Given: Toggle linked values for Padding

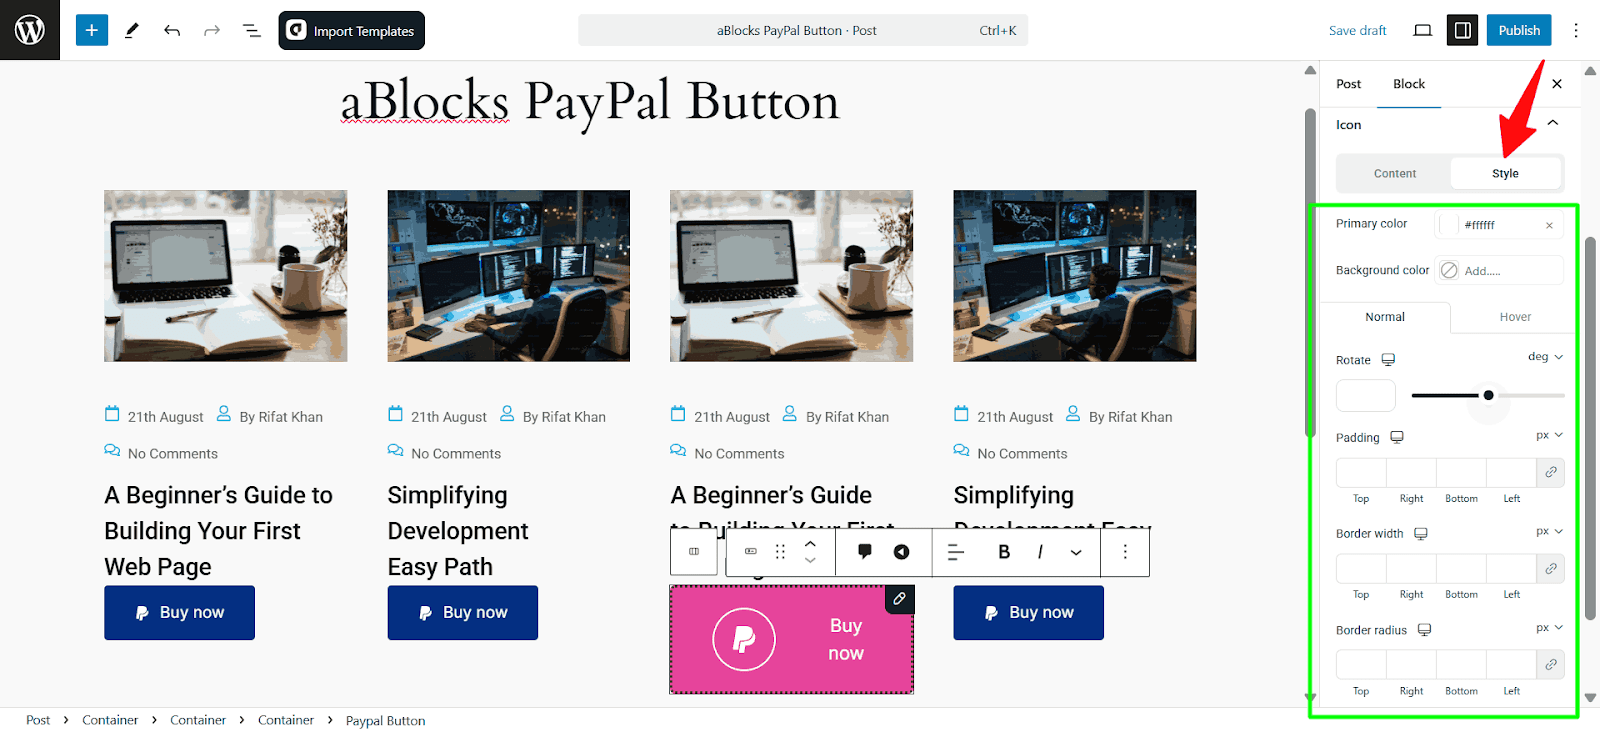Looking at the screenshot, I should (x=1551, y=472).
